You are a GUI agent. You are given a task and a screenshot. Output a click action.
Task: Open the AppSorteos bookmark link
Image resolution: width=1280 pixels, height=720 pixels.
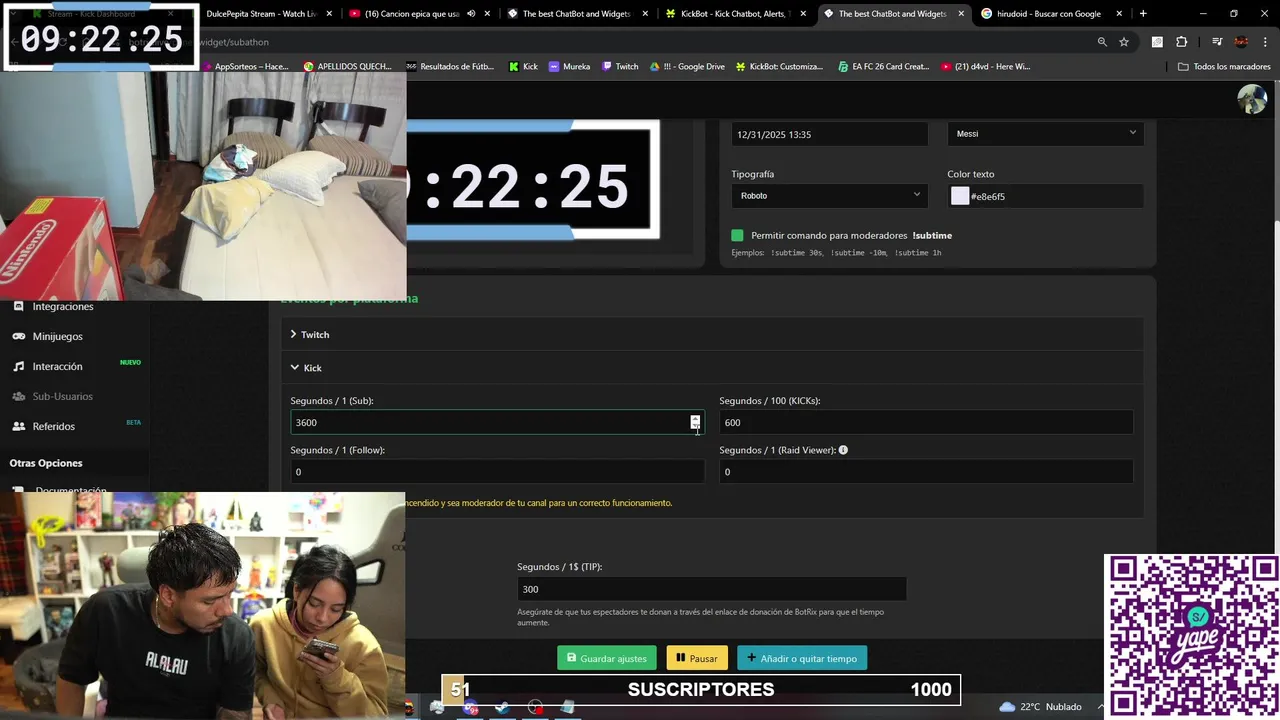pos(245,66)
